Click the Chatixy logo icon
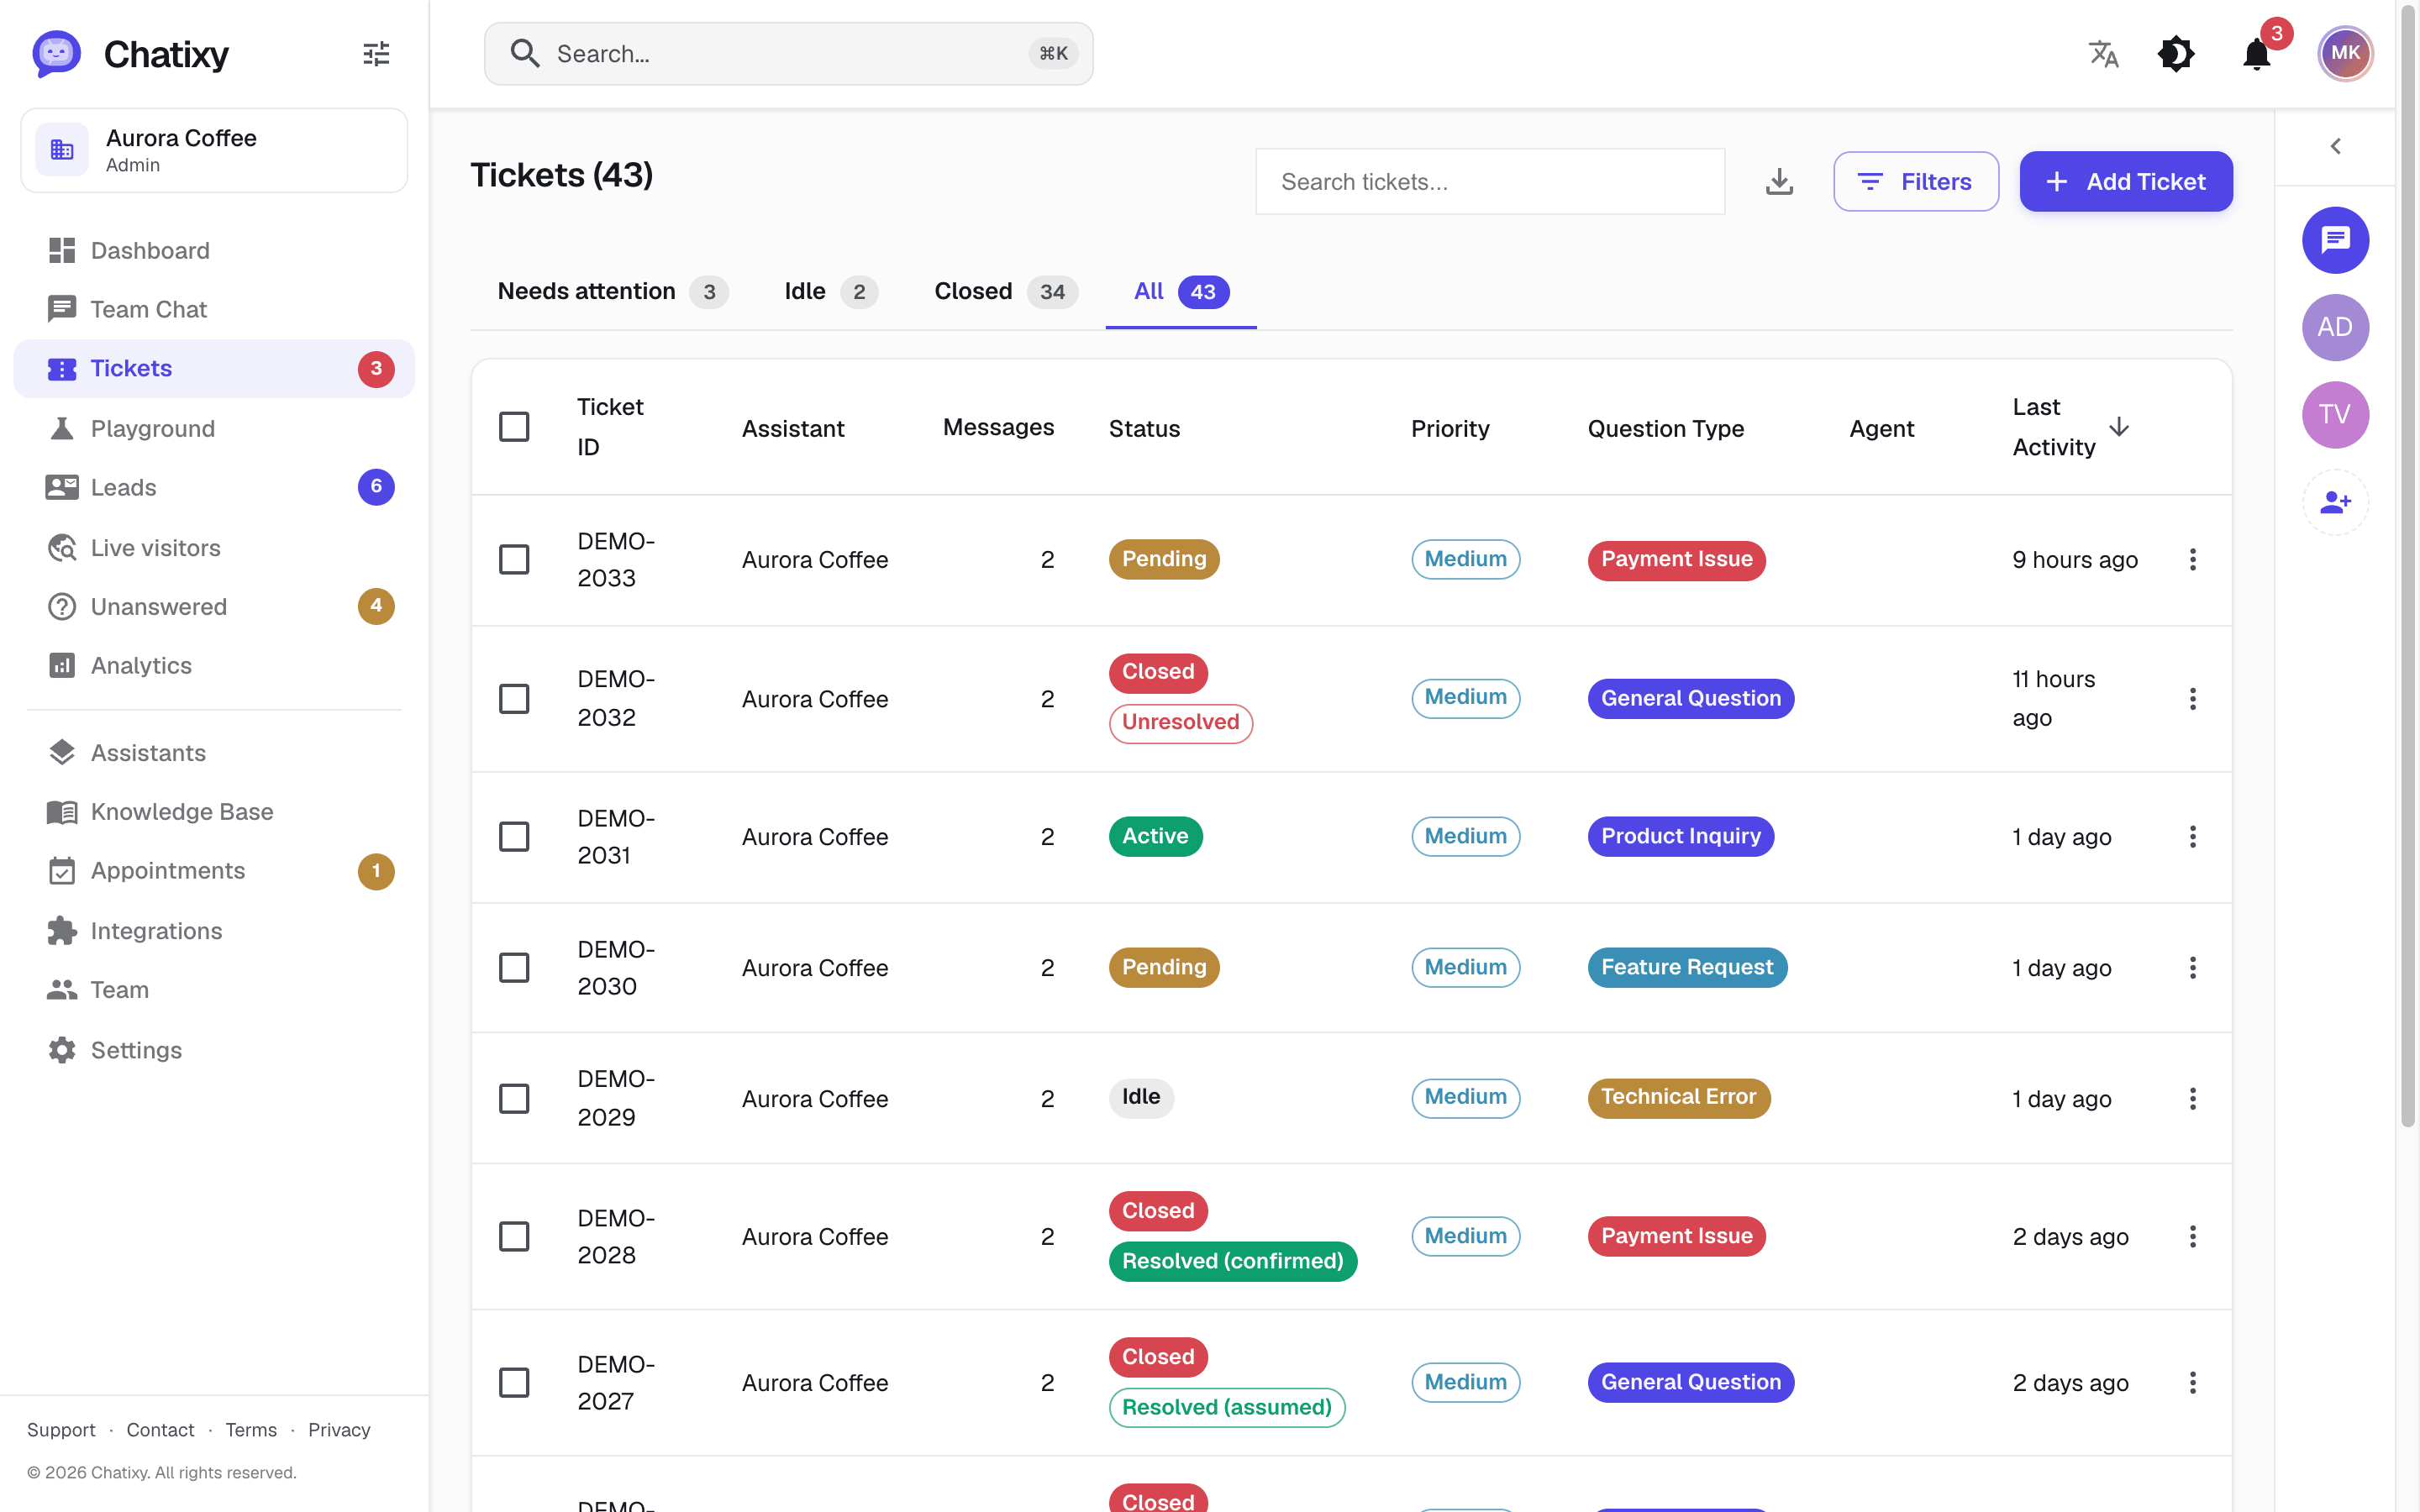 tap(56, 53)
